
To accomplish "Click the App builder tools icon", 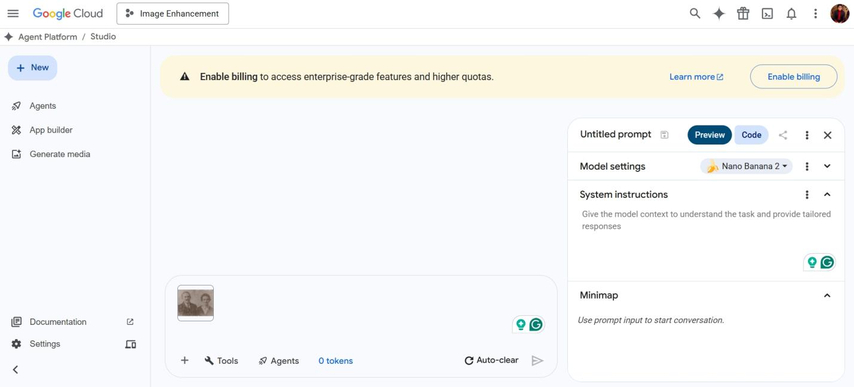I will coord(16,130).
